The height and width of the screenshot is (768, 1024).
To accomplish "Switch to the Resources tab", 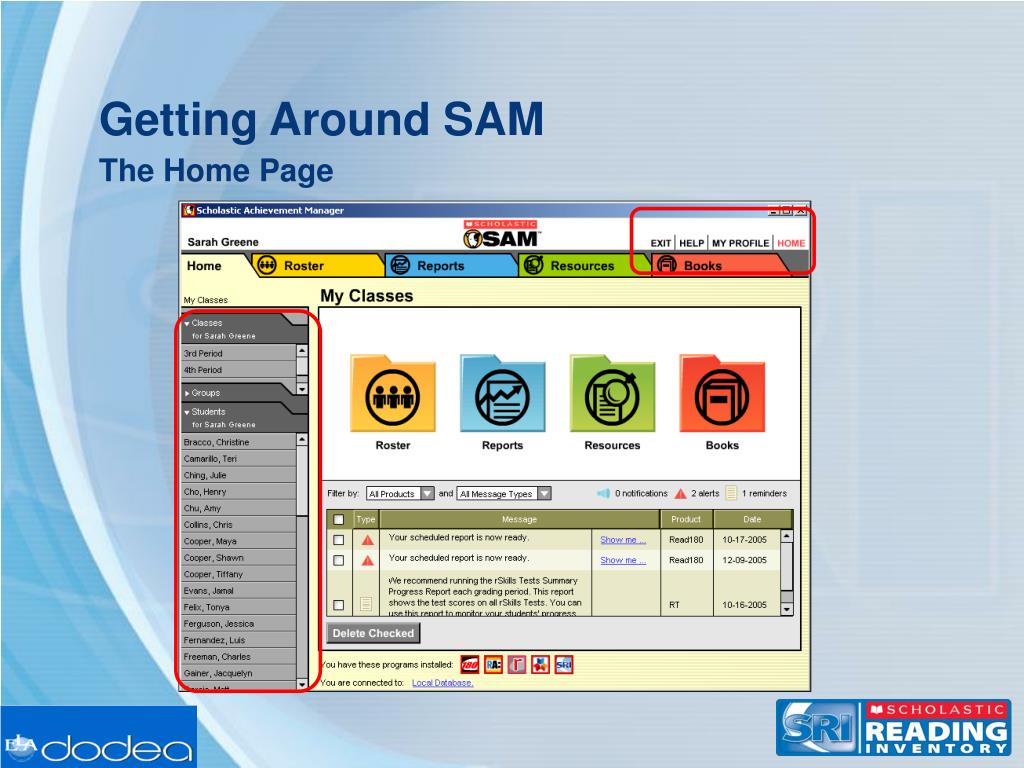I will point(584,266).
